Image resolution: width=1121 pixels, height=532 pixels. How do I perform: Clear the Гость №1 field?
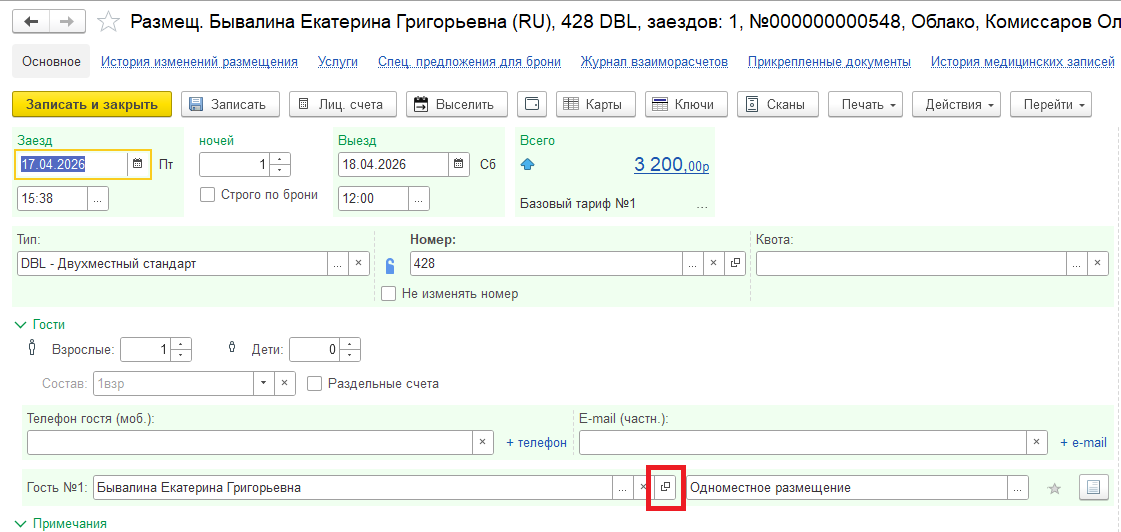641,488
